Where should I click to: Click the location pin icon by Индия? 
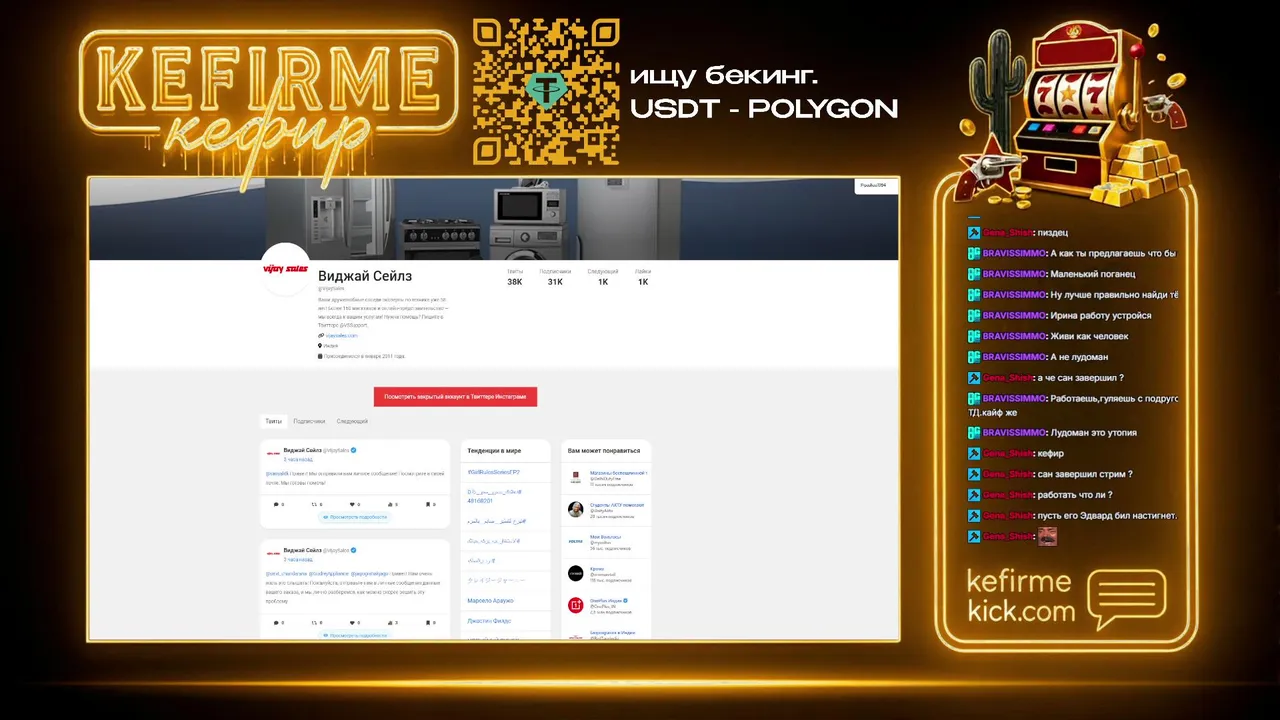(320, 345)
